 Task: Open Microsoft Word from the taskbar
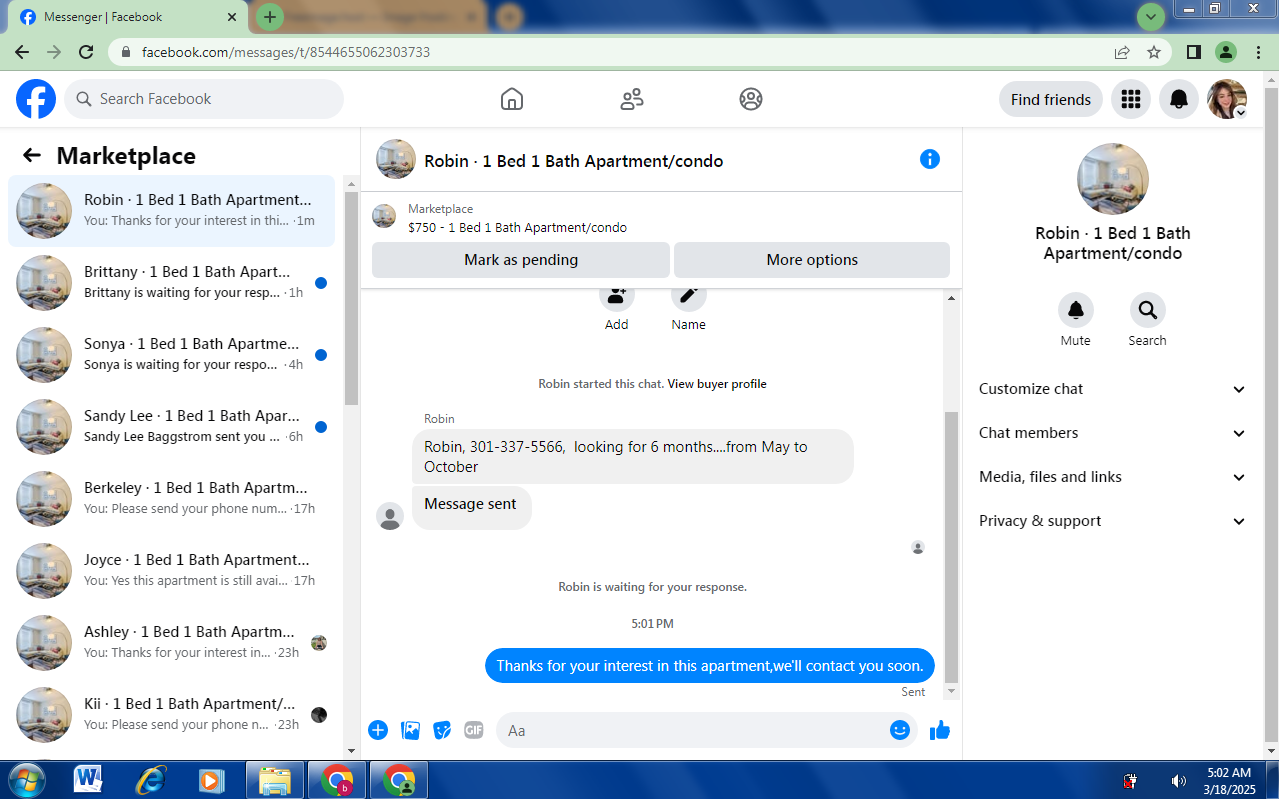tap(88, 780)
